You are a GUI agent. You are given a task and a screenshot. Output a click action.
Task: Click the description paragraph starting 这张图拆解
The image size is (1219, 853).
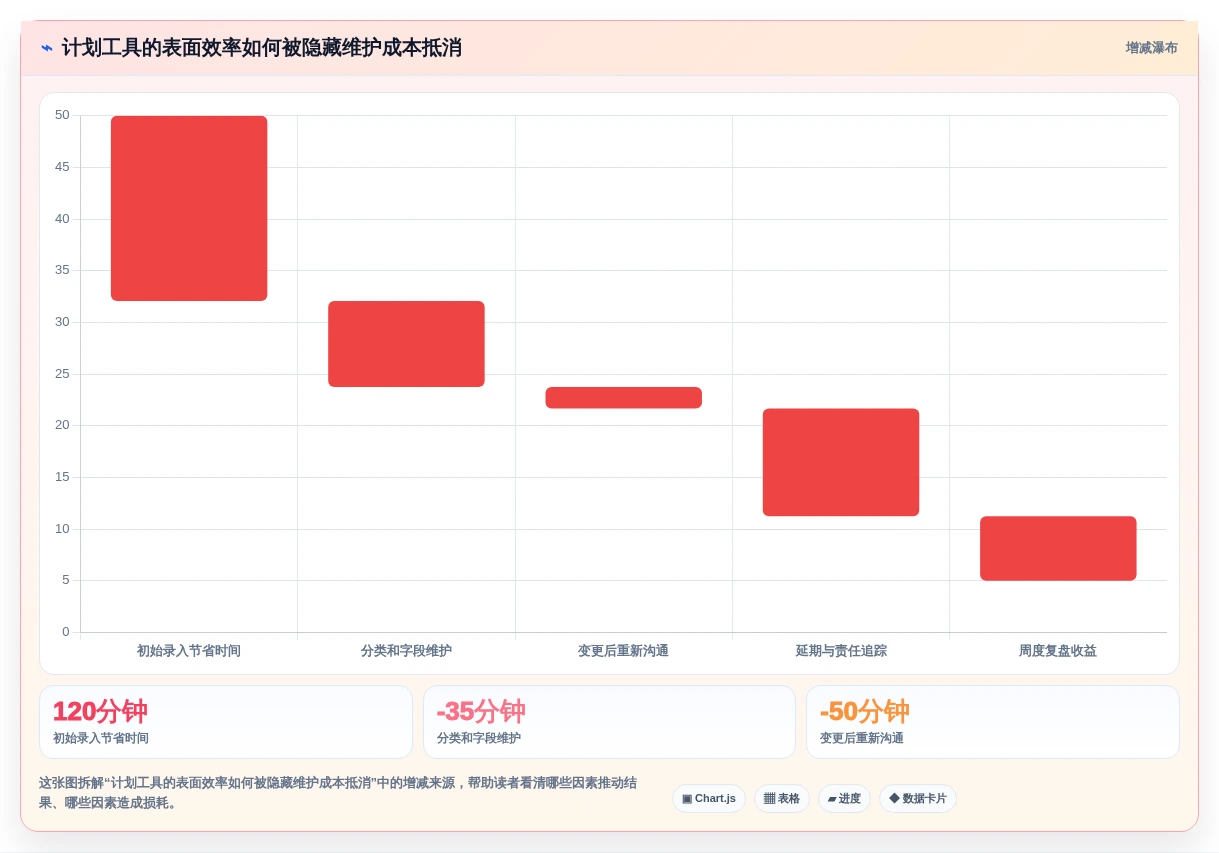click(x=338, y=793)
